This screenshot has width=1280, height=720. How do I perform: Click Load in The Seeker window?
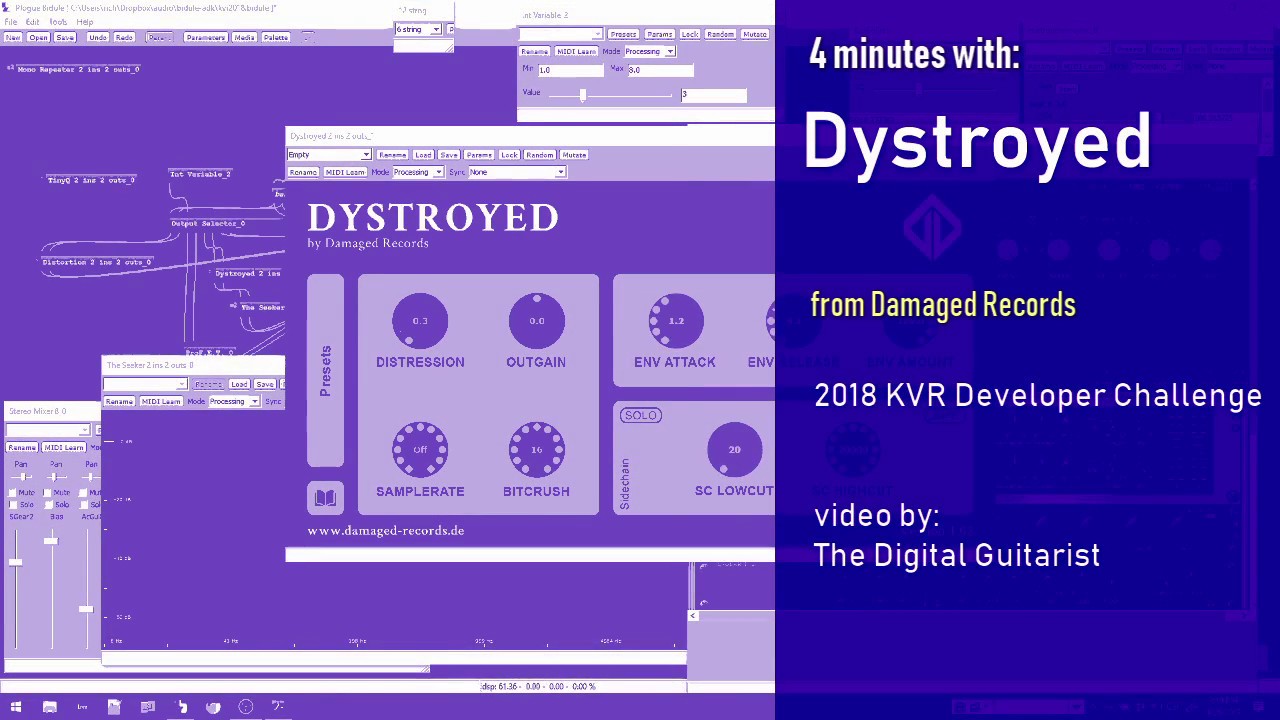tap(239, 384)
